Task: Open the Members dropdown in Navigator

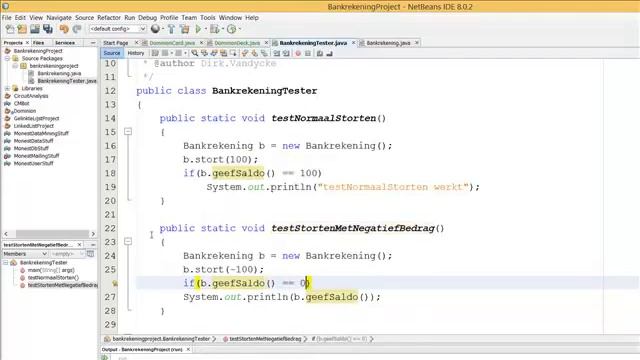Action: pos(25,254)
